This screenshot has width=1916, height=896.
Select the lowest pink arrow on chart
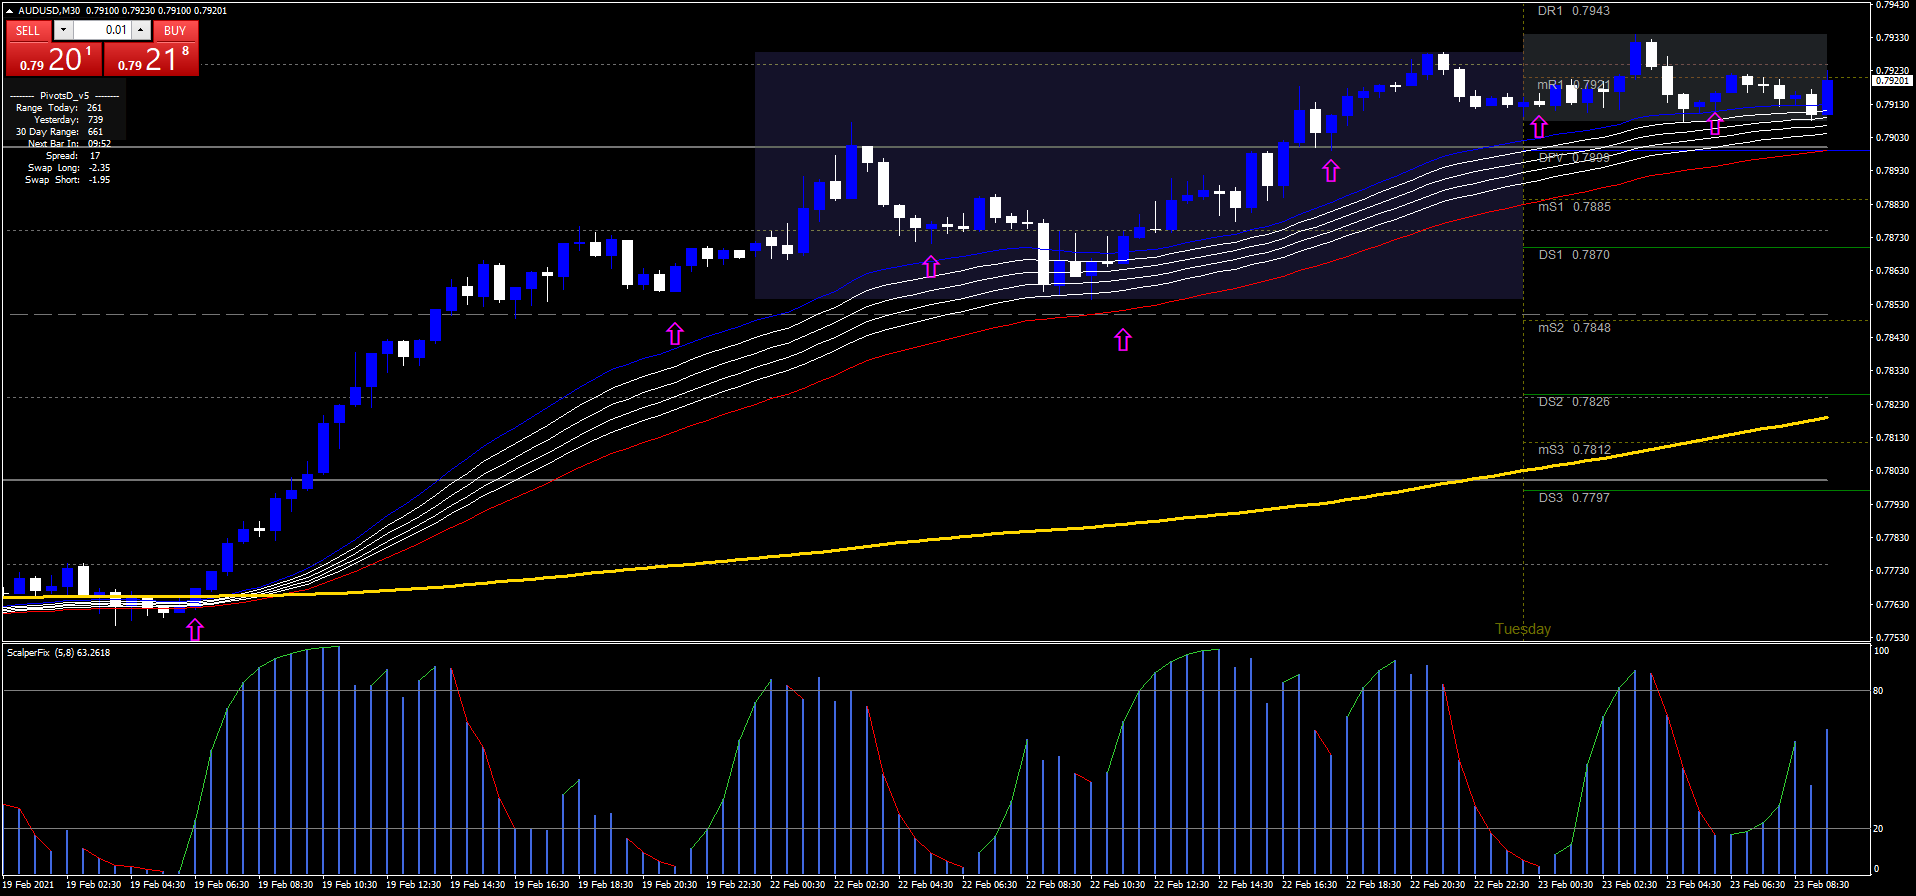pos(195,629)
